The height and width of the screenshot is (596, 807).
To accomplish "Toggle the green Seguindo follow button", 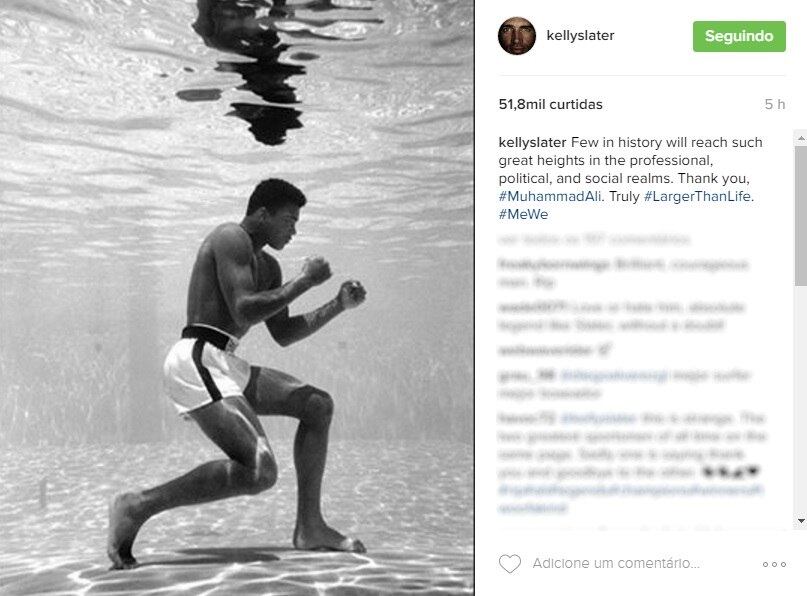I will (x=739, y=36).
